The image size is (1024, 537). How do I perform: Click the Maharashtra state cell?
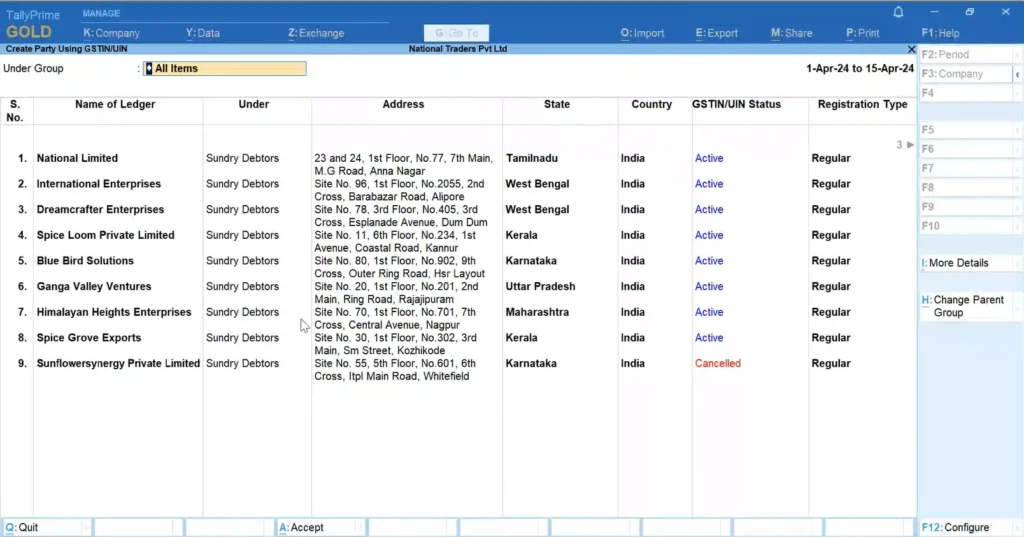[x=537, y=312]
